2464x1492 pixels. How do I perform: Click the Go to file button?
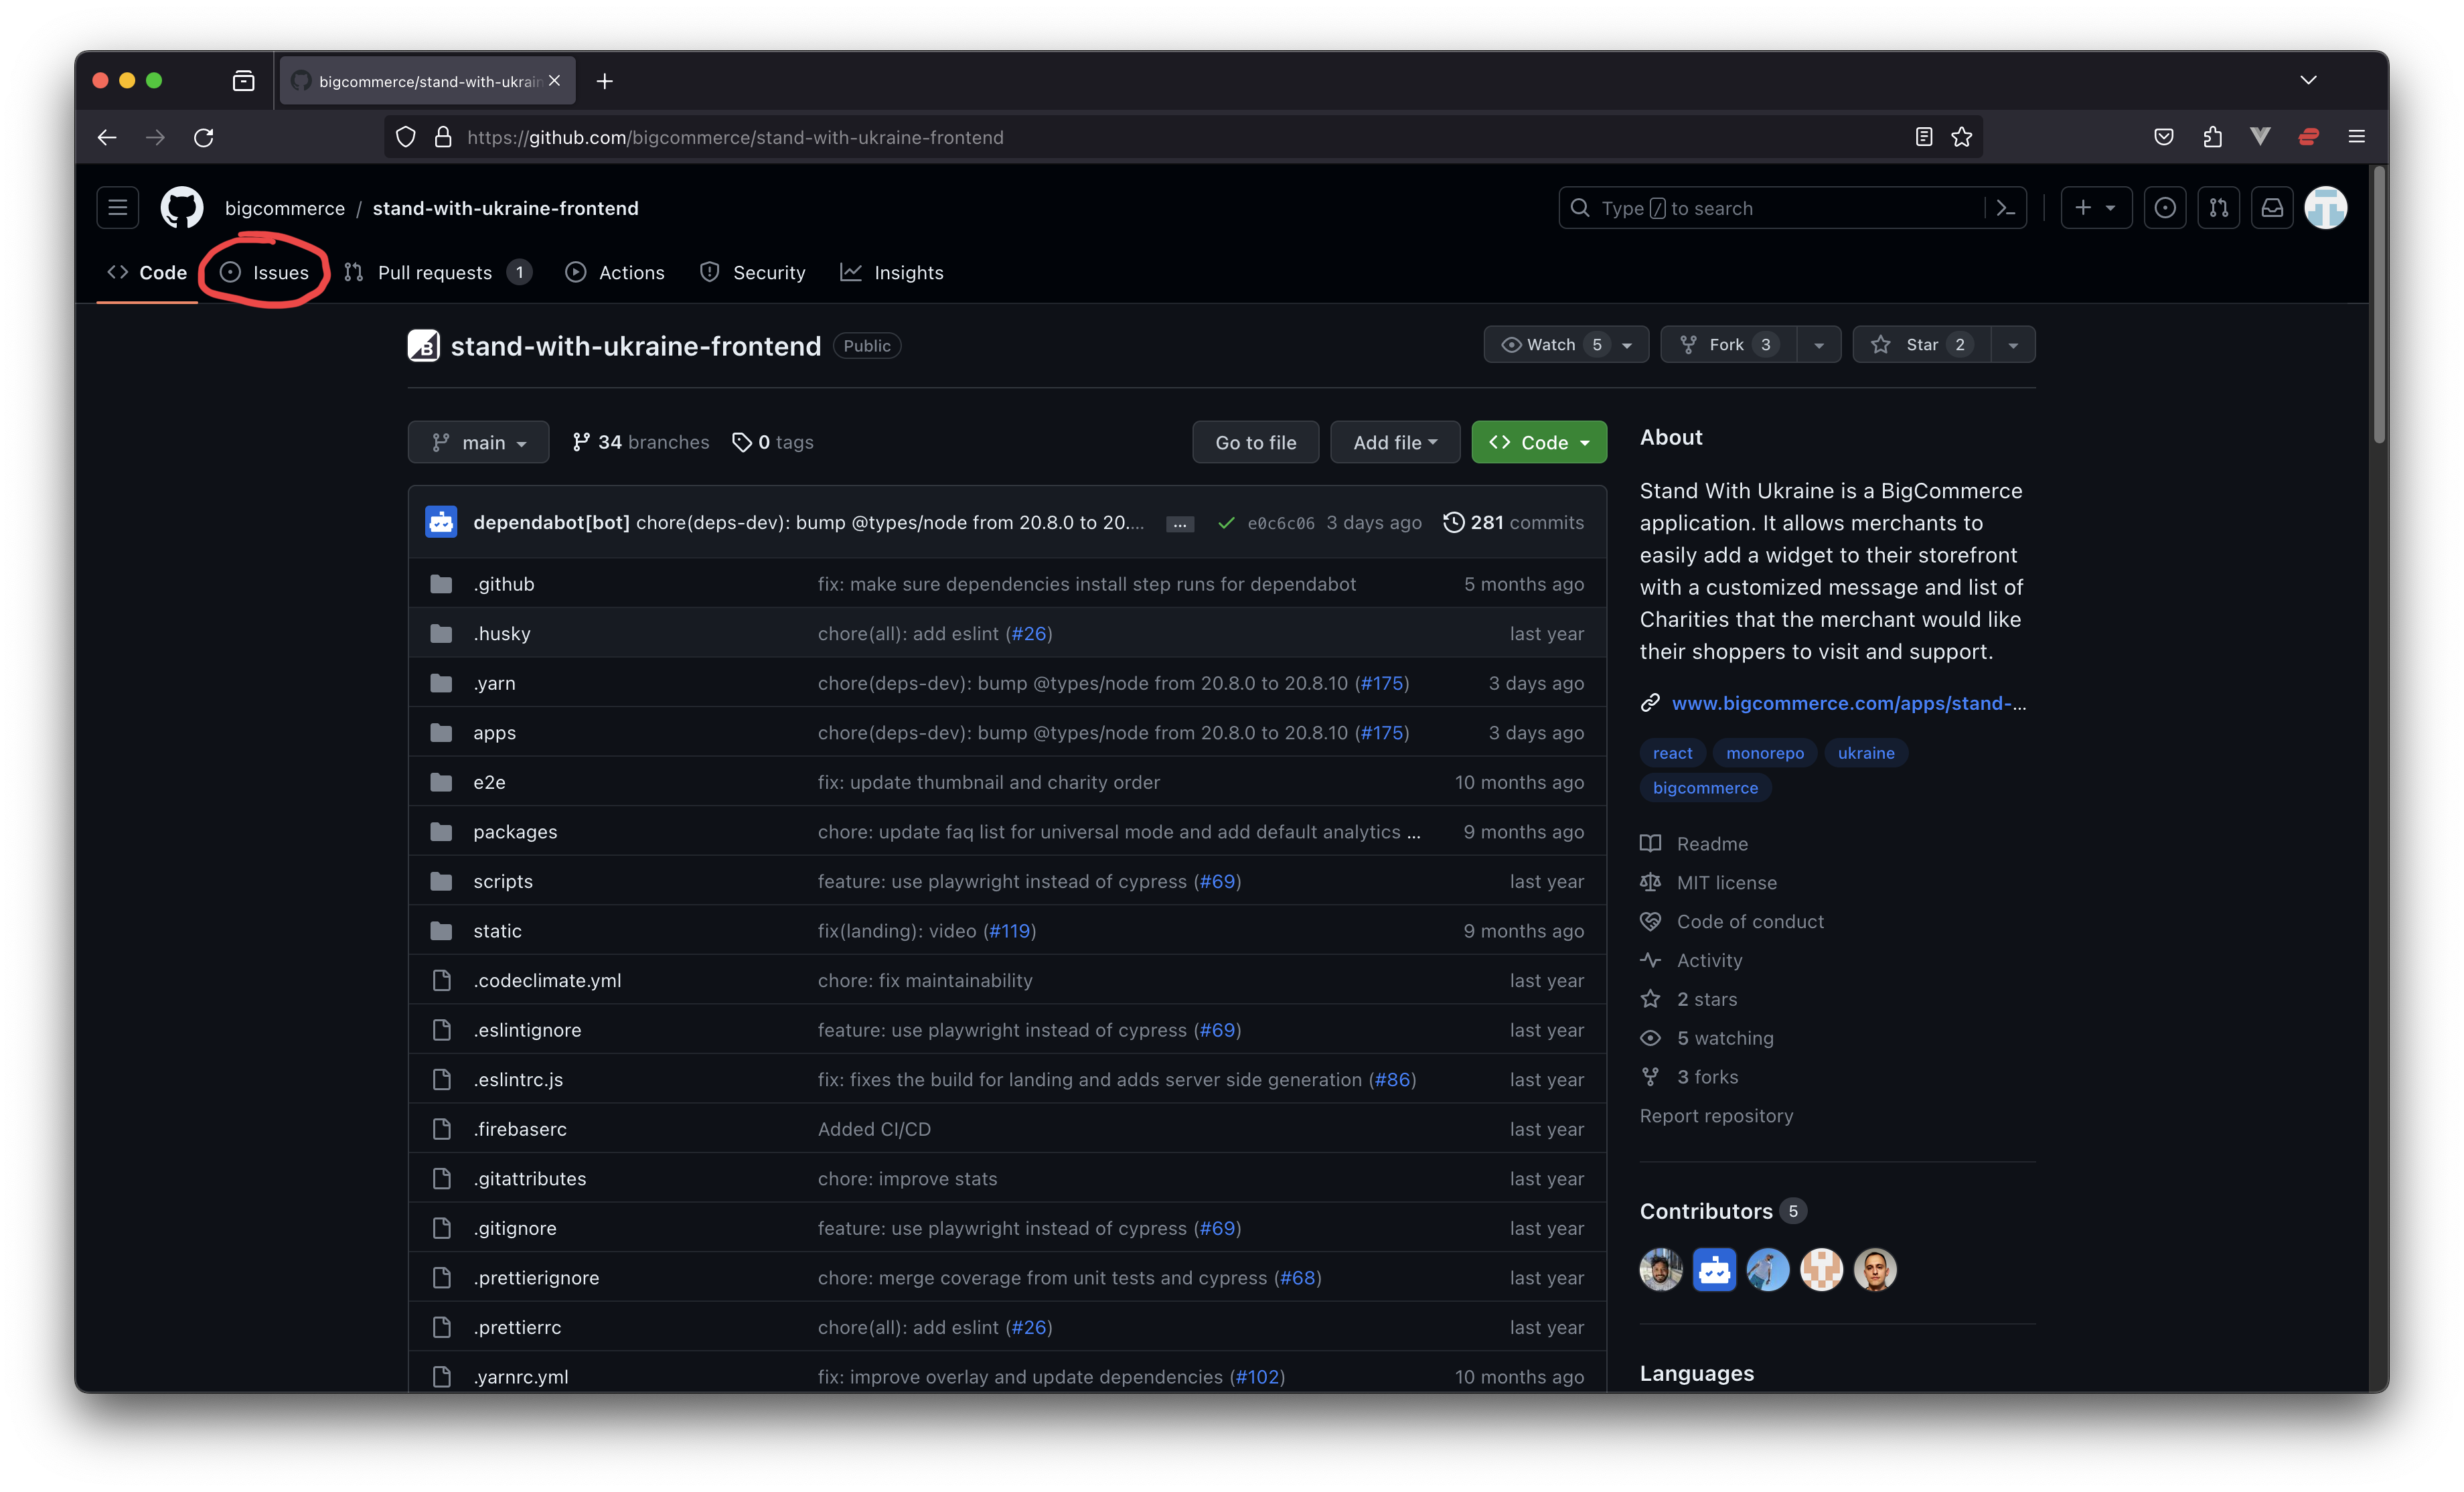(x=1255, y=442)
